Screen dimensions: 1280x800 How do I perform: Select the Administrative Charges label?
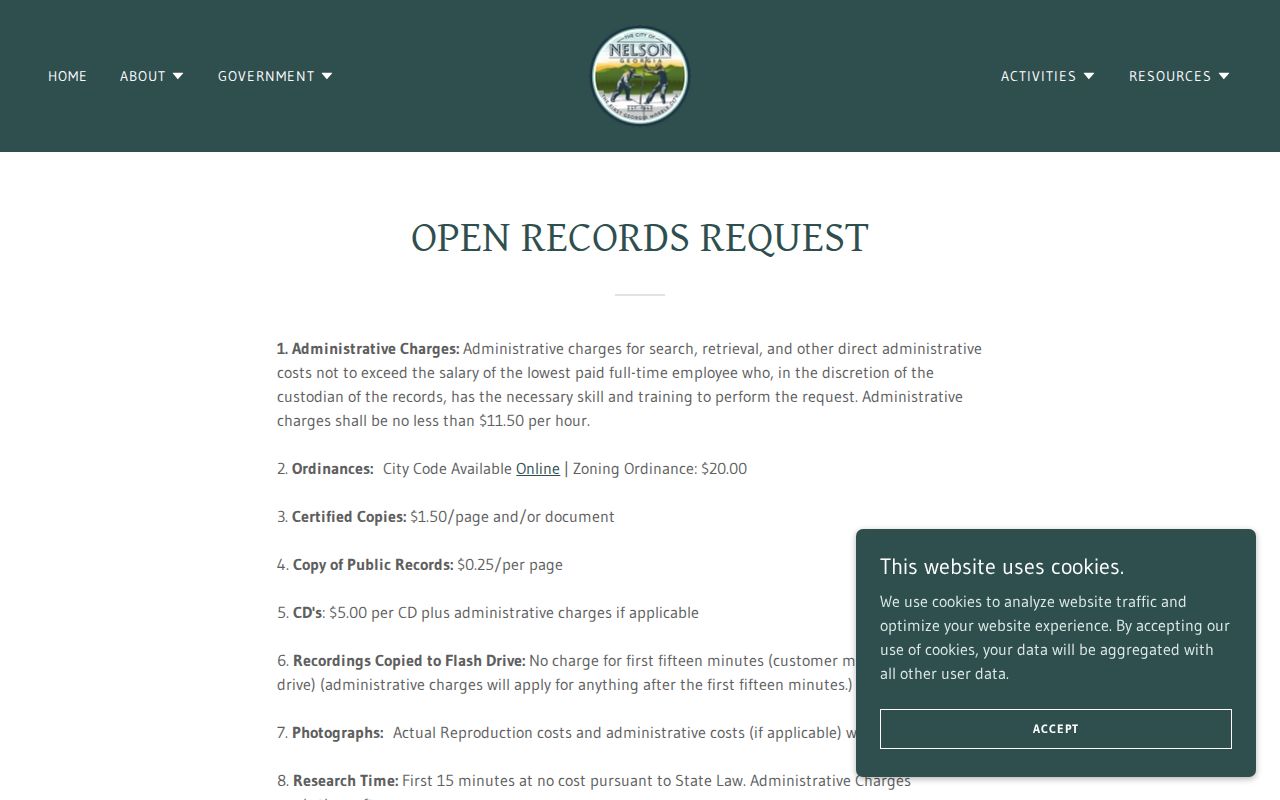coord(375,349)
